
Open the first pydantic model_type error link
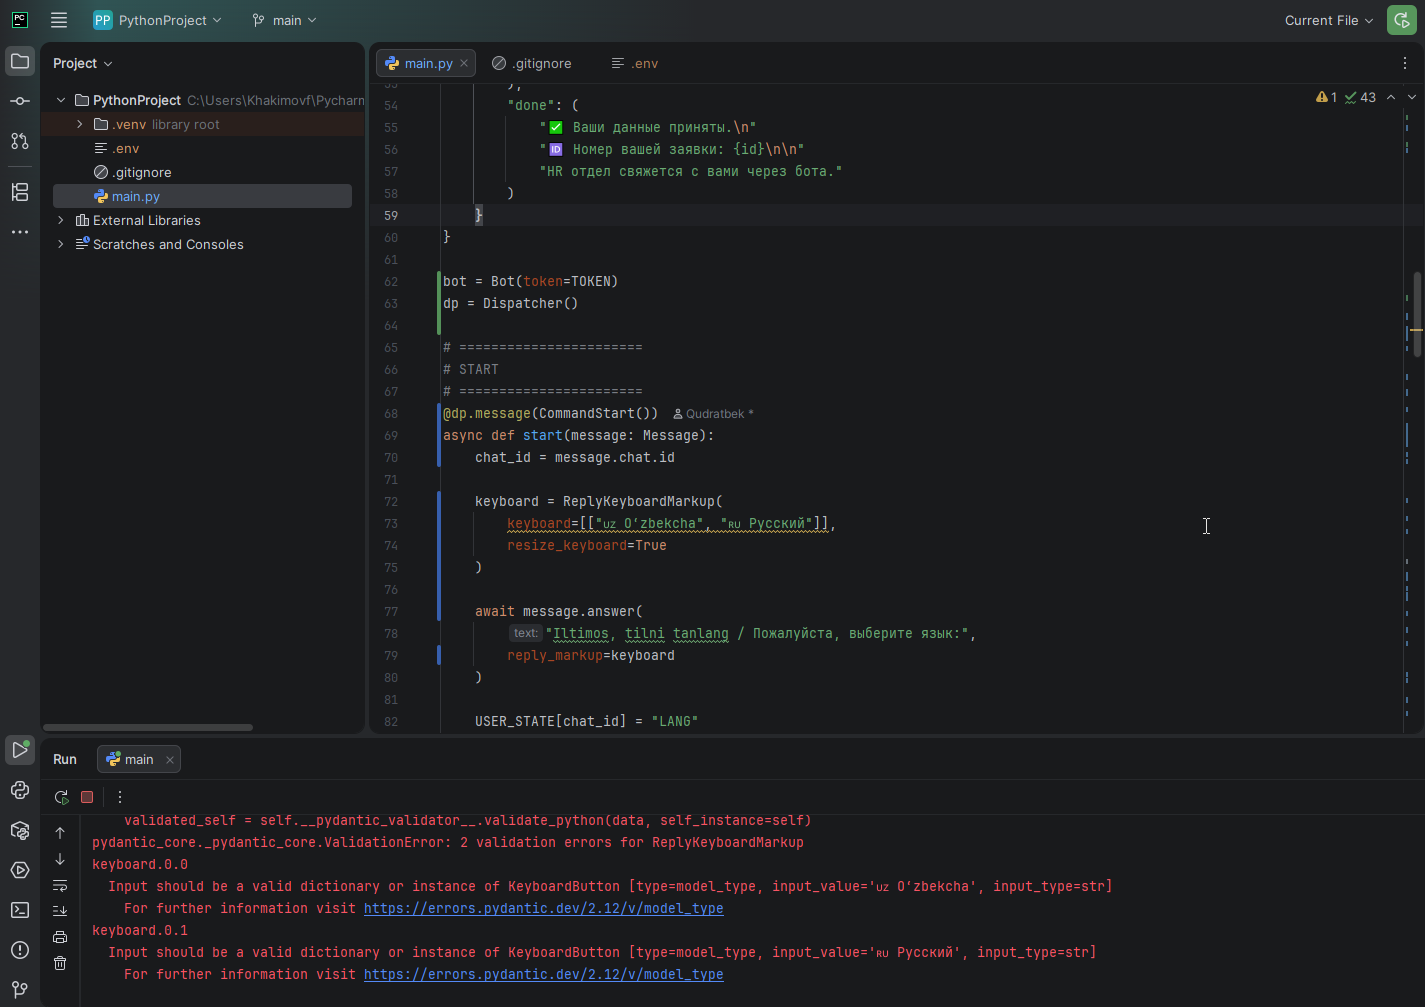click(x=543, y=908)
